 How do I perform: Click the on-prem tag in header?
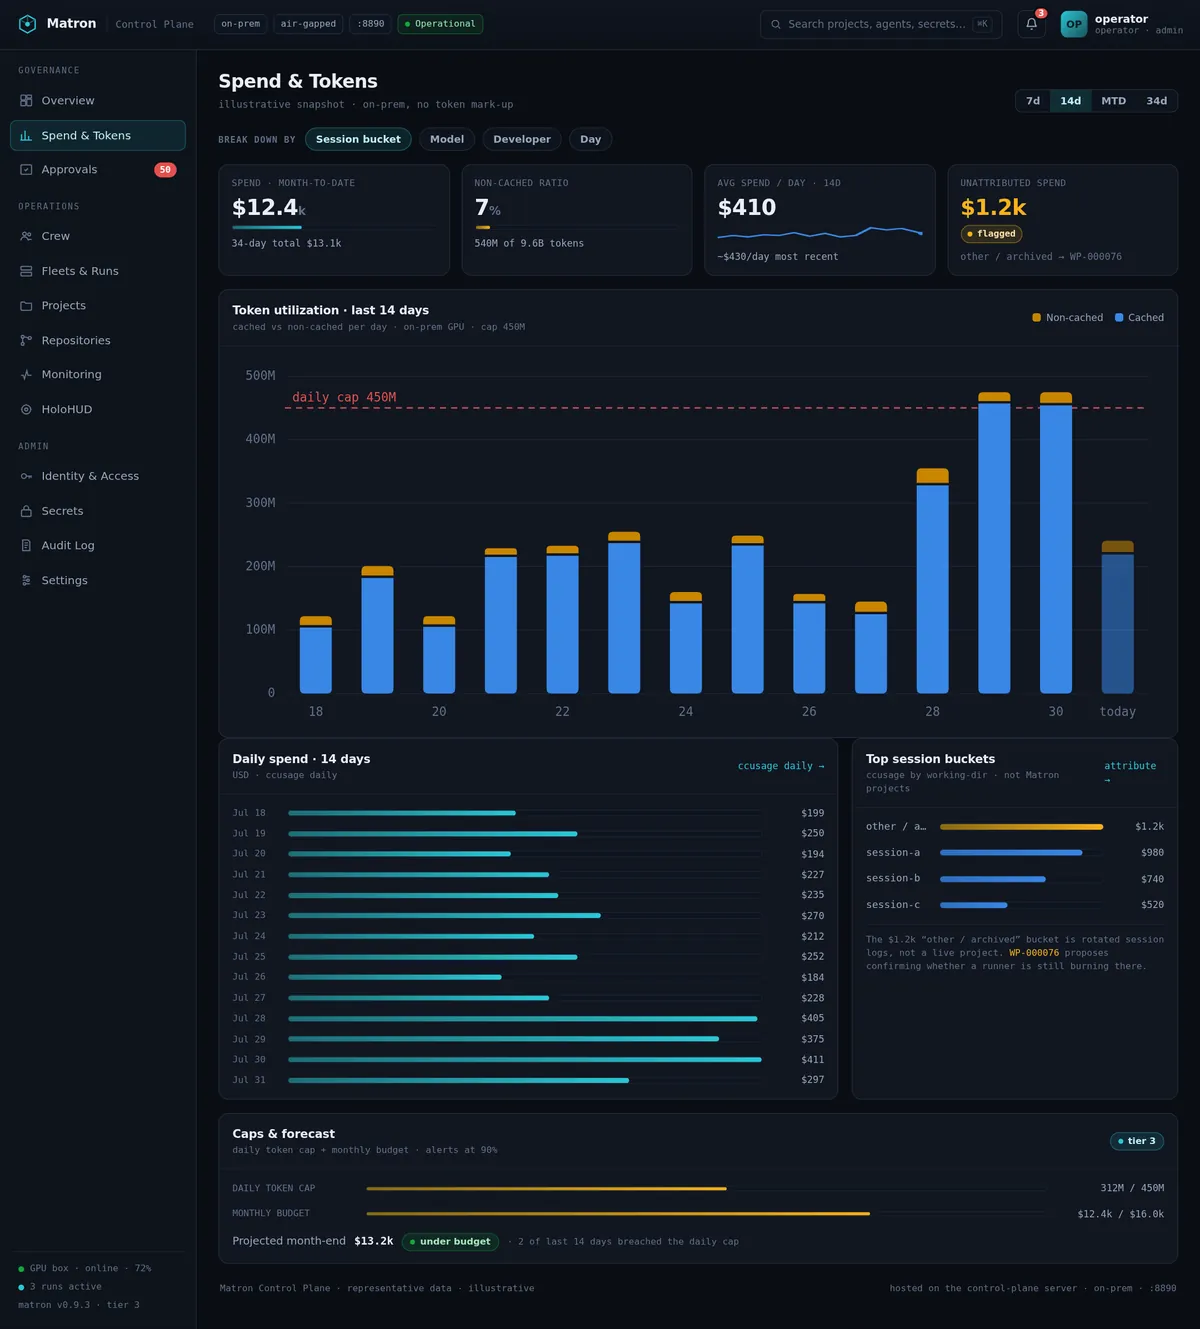tap(241, 24)
